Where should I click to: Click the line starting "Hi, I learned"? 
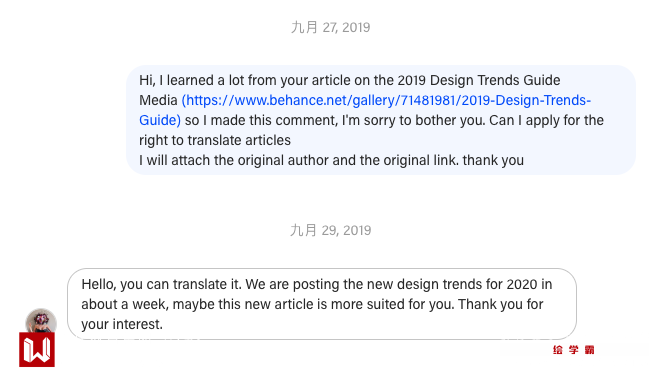(350, 80)
